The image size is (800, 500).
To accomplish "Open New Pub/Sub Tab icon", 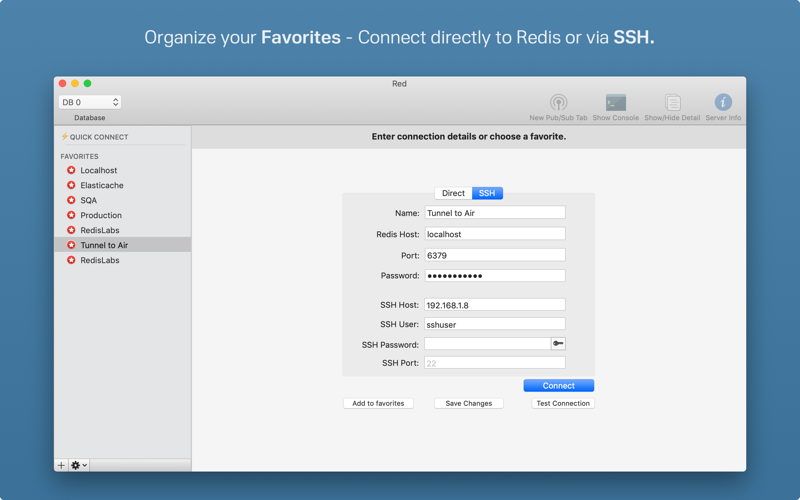I will [558, 103].
